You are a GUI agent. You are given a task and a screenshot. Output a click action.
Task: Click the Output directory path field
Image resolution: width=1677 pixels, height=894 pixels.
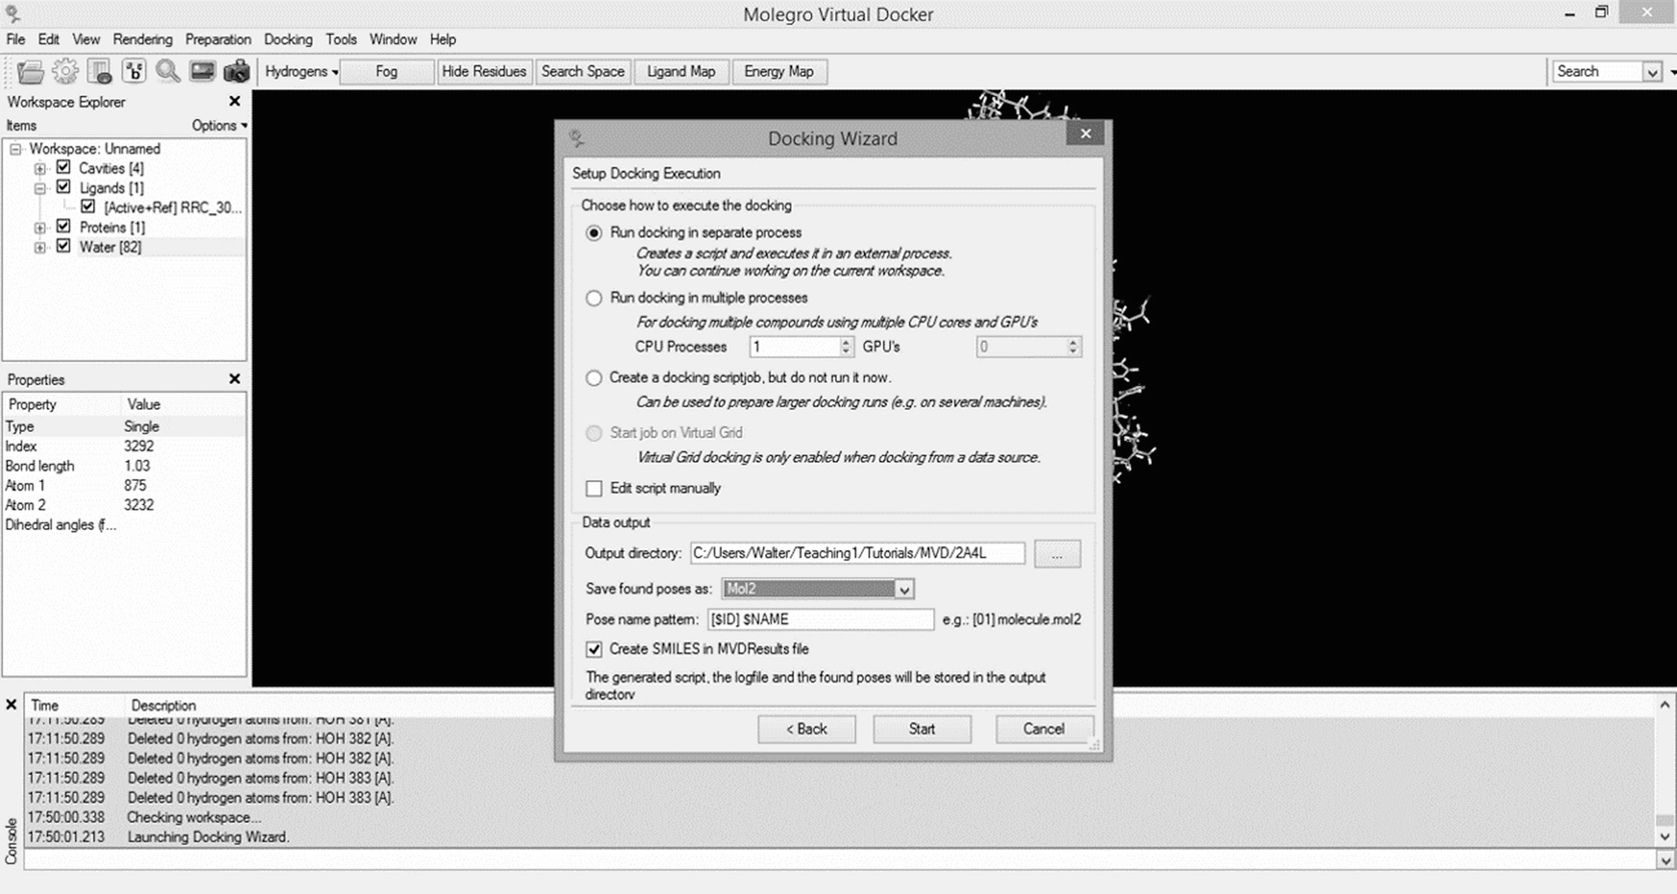(x=857, y=553)
